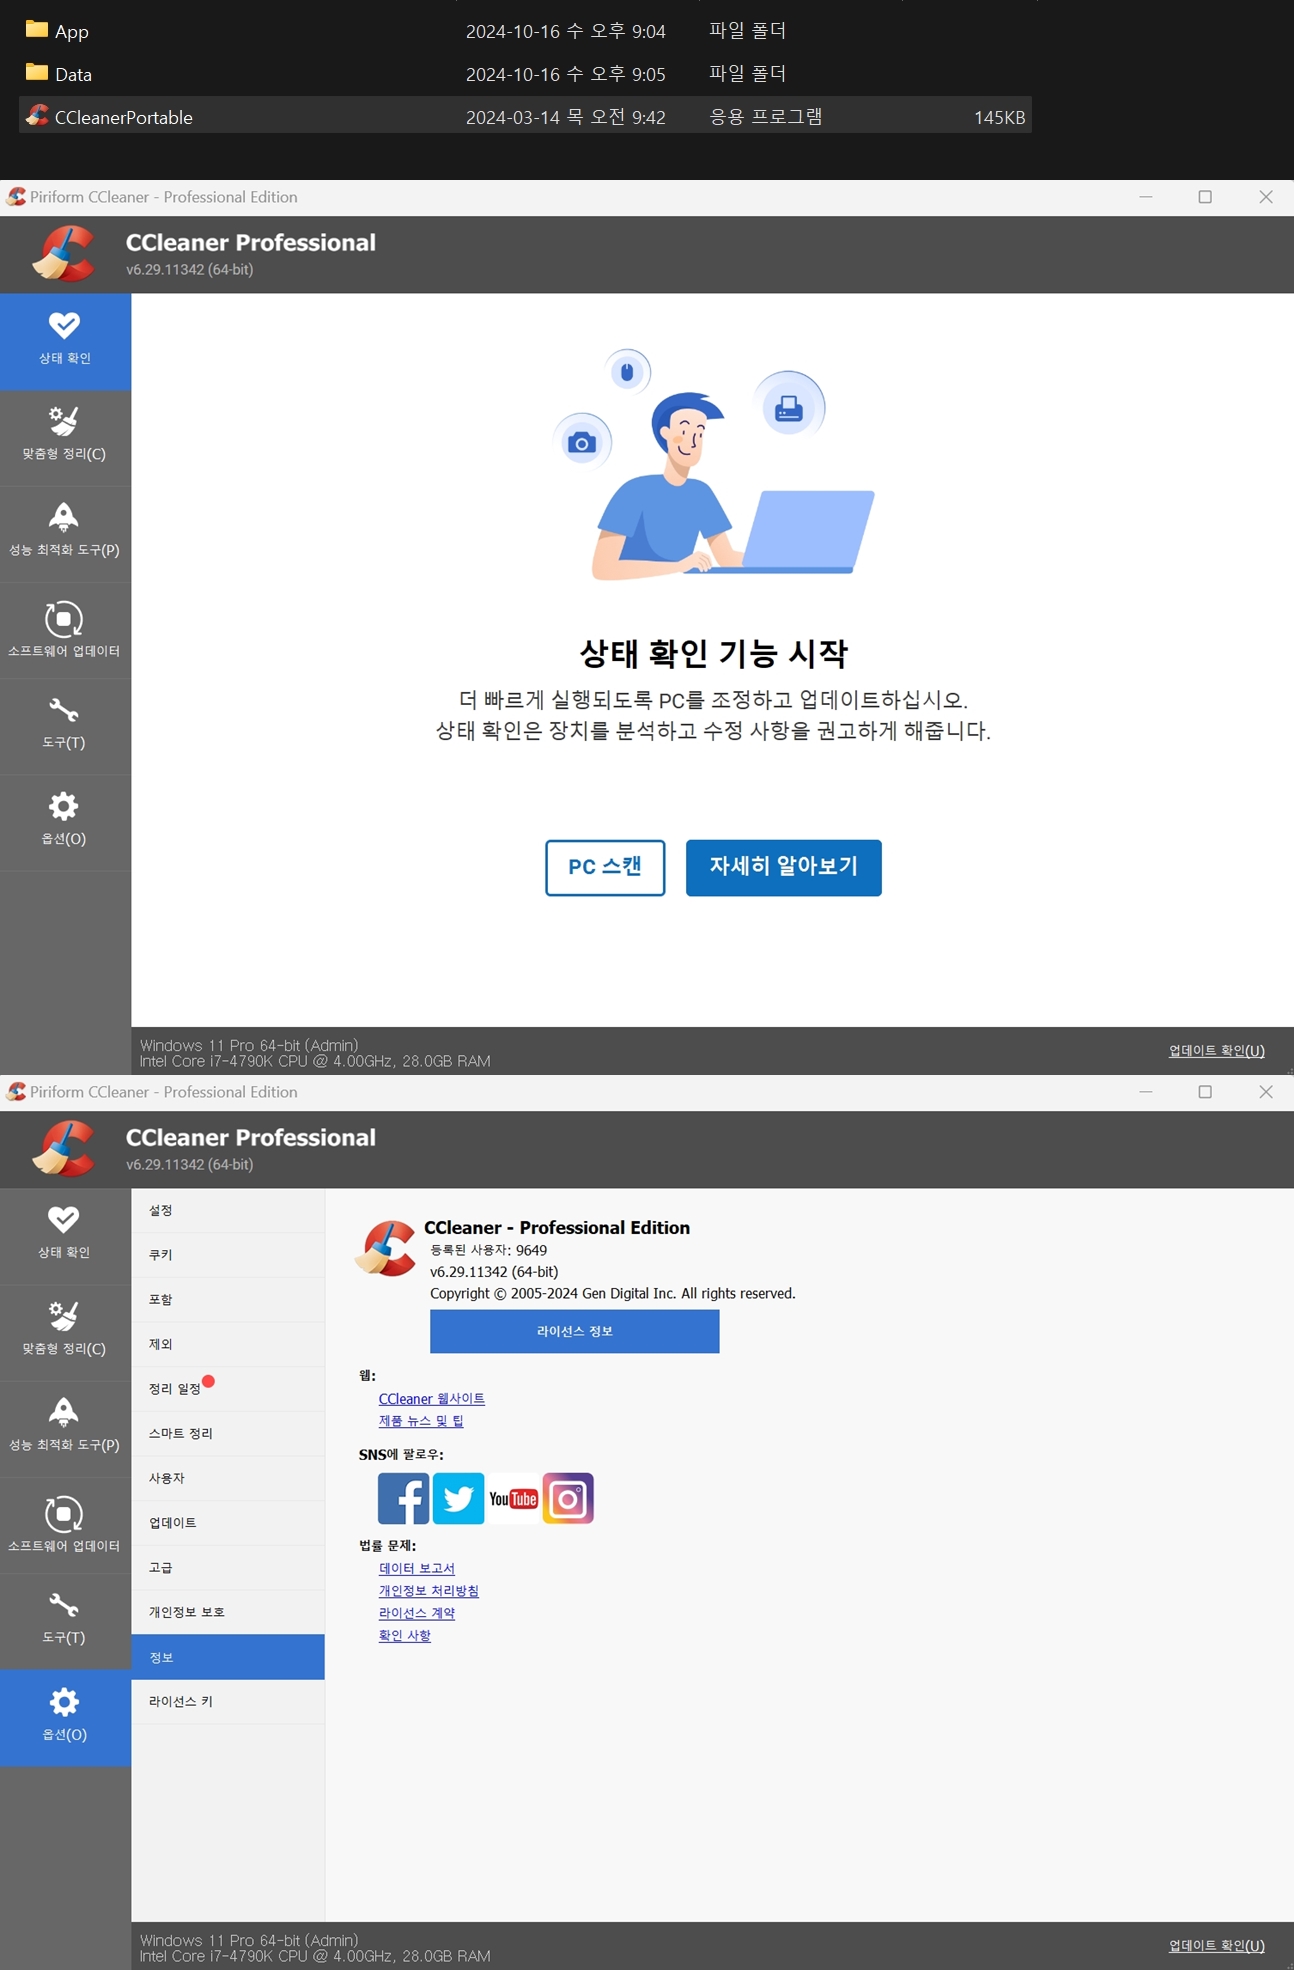This screenshot has width=1294, height=1970.
Task: Click the 자세히 알아보기 button
Action: 784,867
